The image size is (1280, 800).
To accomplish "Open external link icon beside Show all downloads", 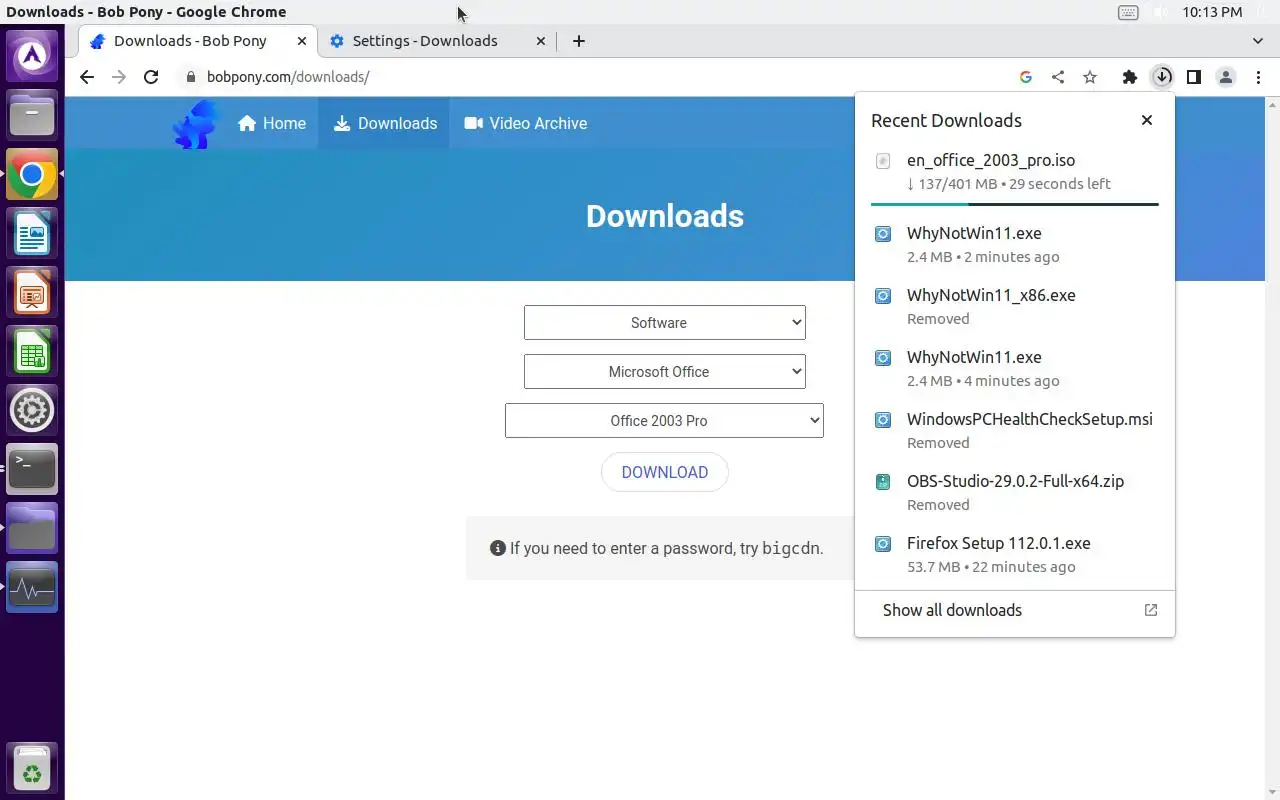I will [x=1151, y=610].
